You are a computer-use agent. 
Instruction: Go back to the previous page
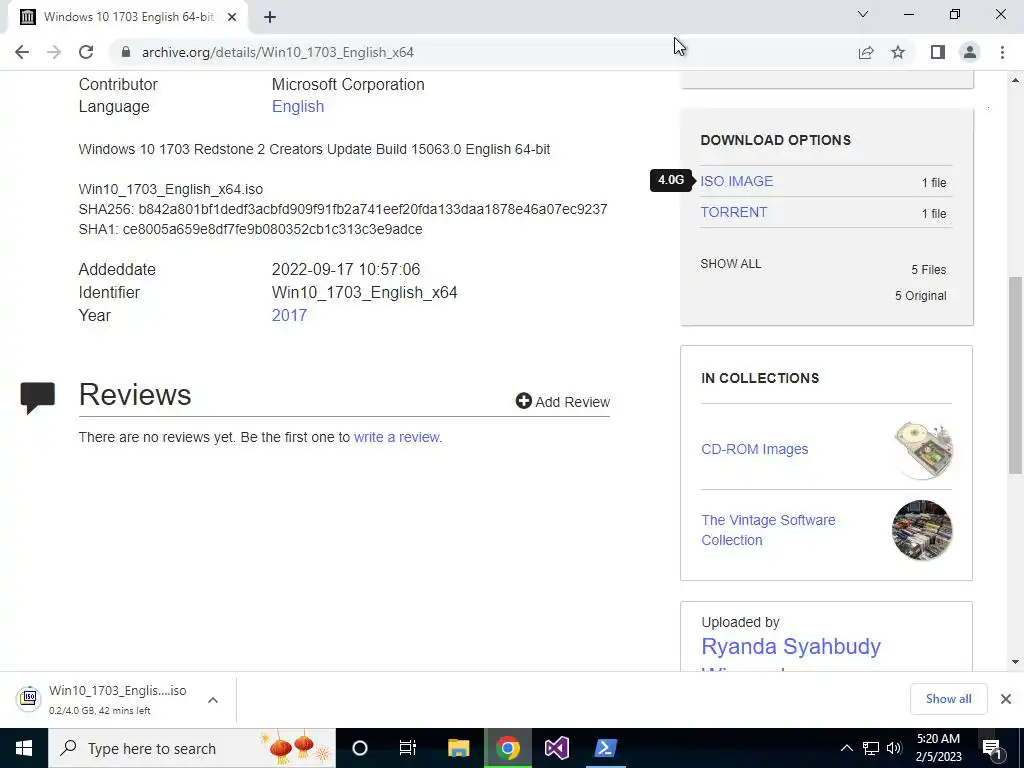pos(22,52)
